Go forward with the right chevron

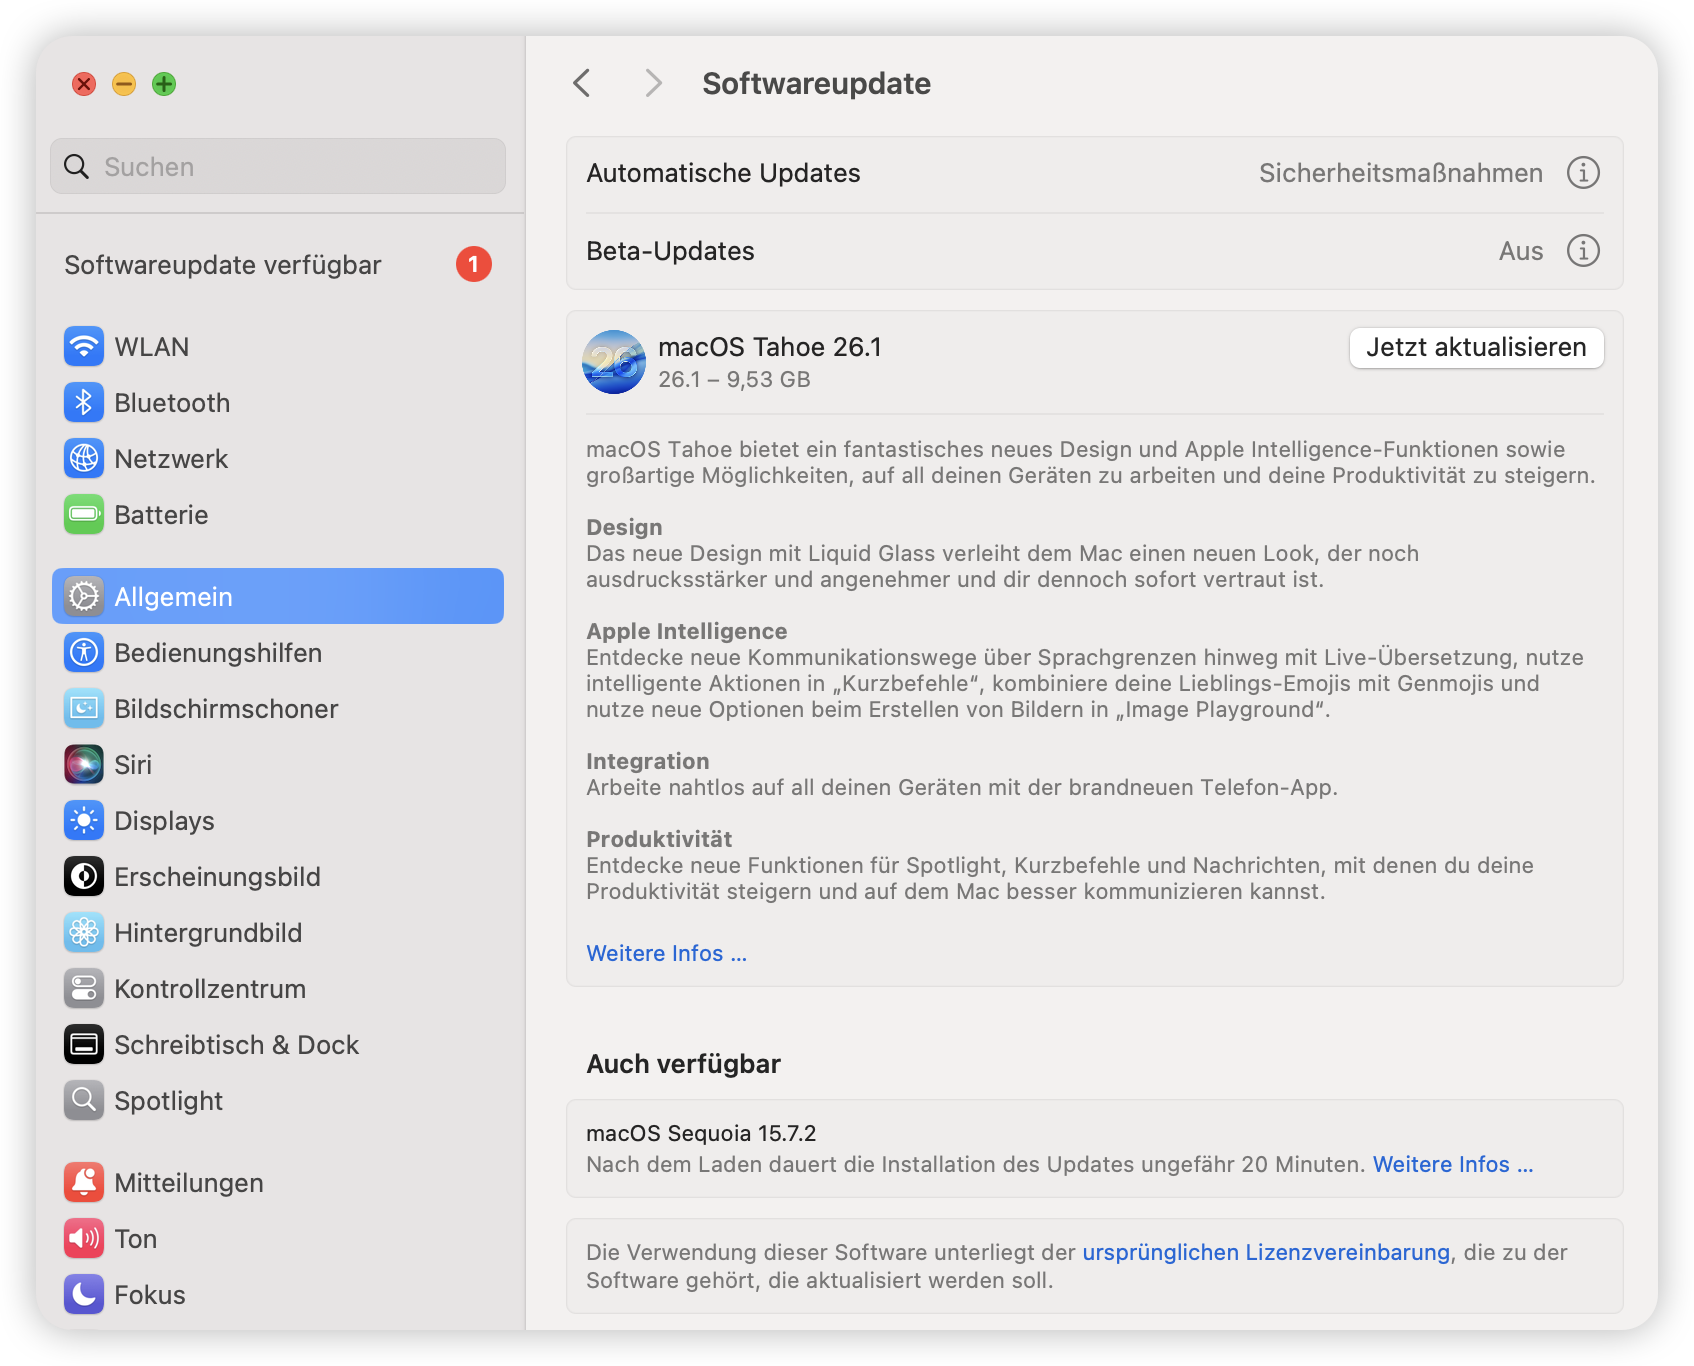[x=653, y=83]
